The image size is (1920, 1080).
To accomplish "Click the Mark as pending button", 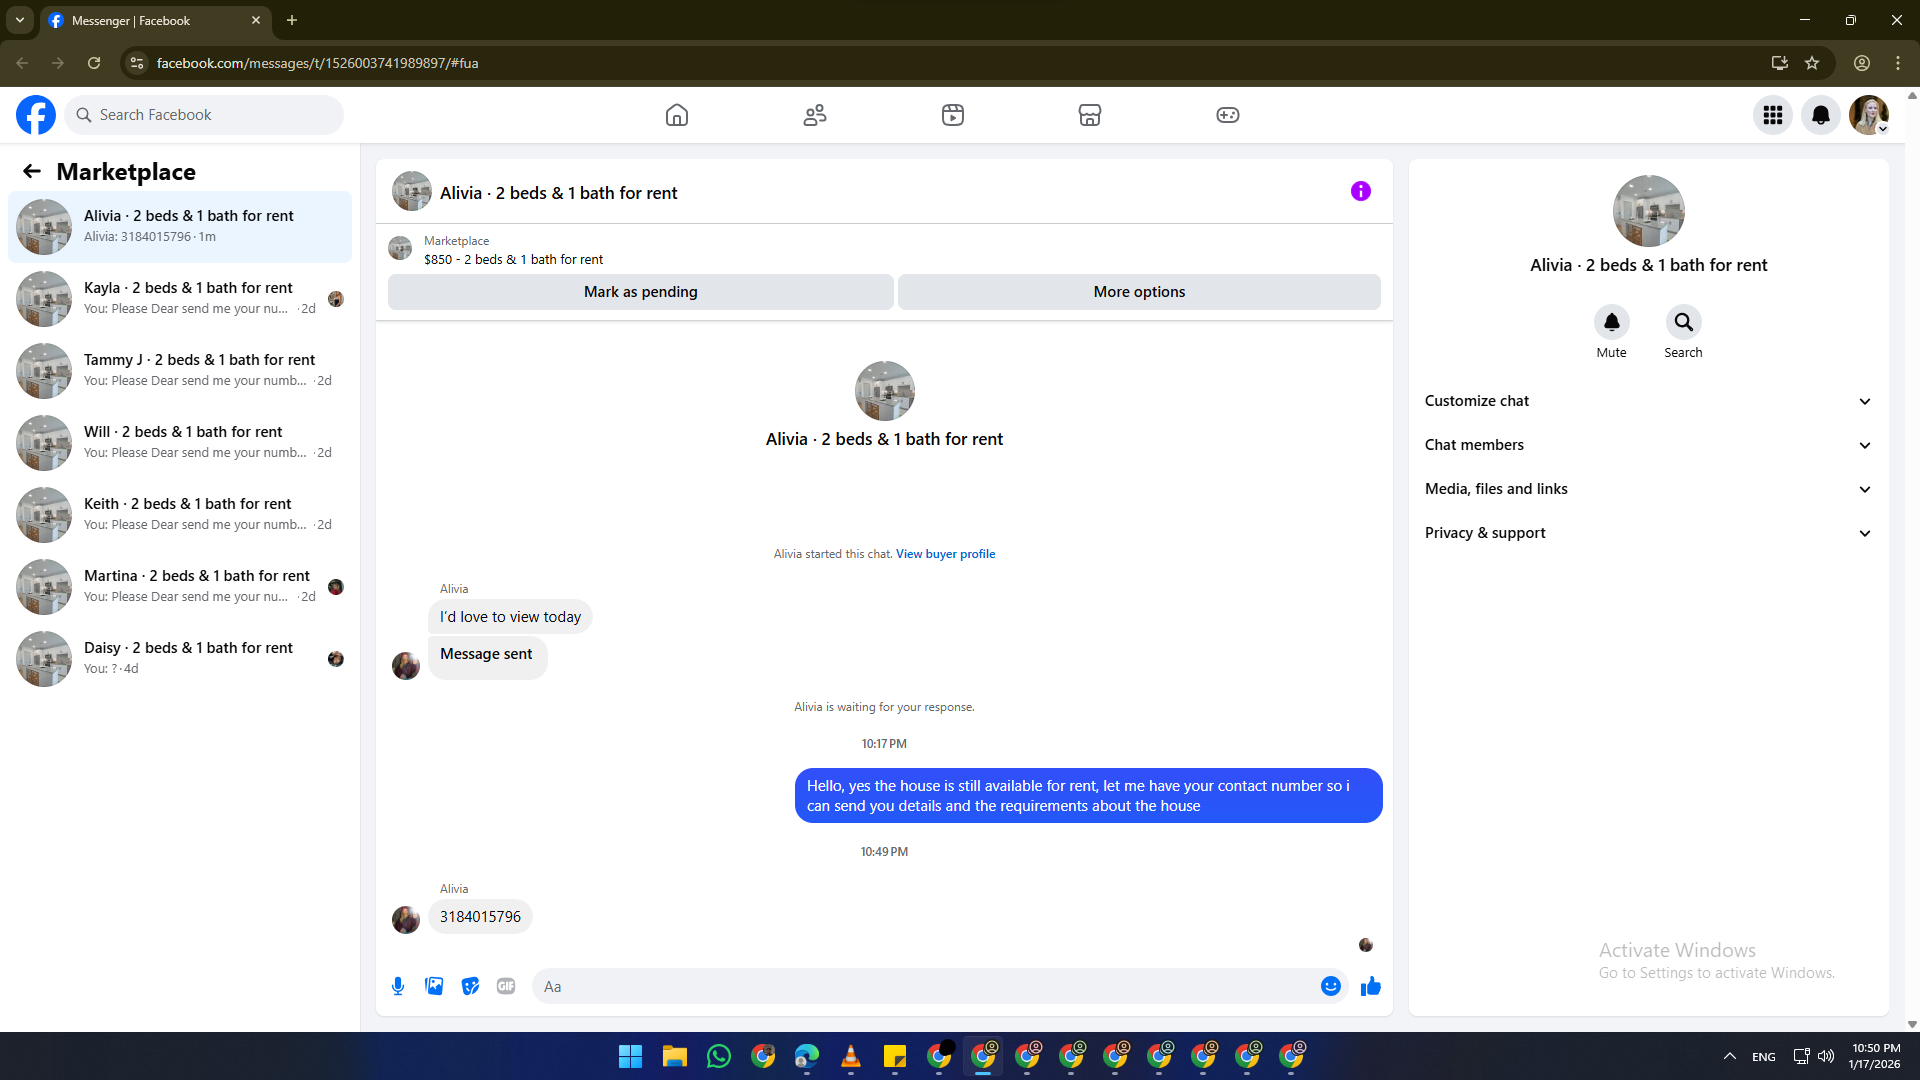I will pos(640,292).
